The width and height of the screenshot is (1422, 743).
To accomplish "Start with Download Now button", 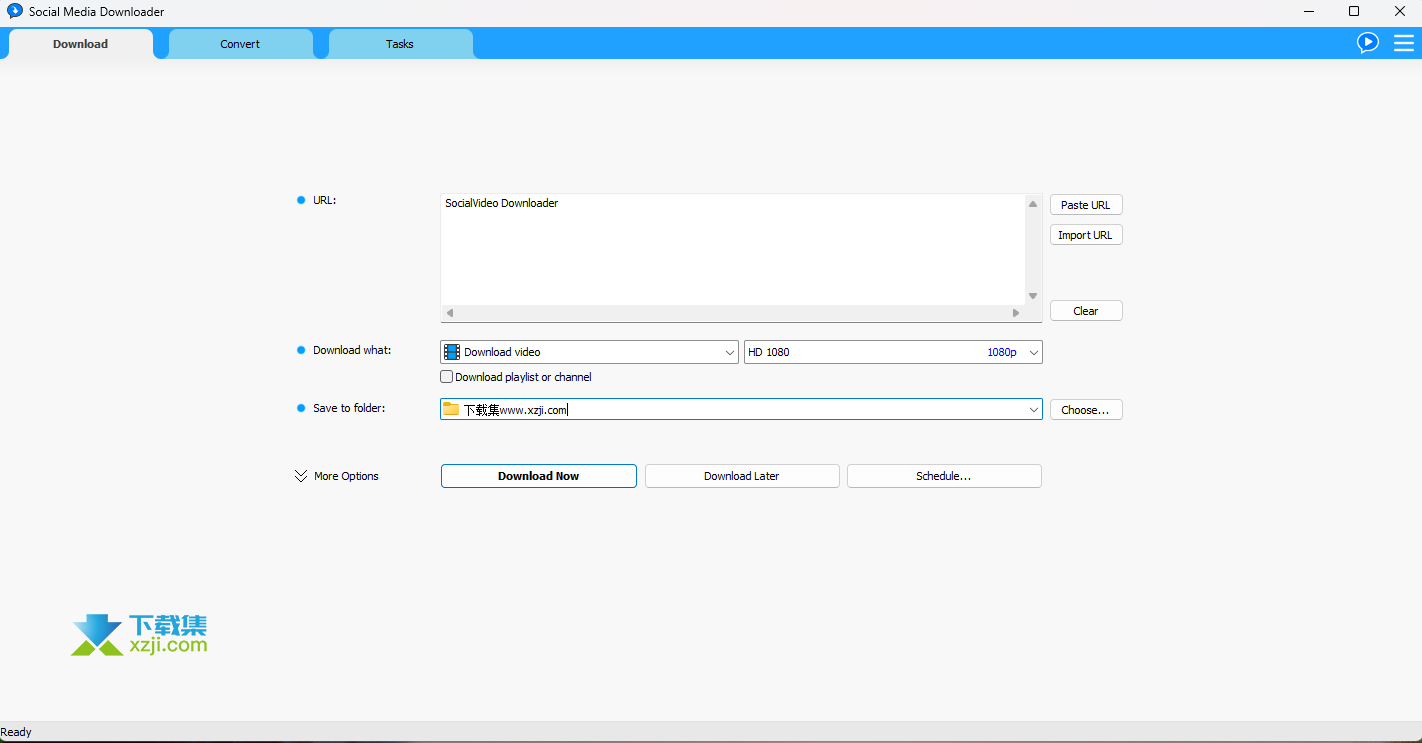I will pos(539,476).
